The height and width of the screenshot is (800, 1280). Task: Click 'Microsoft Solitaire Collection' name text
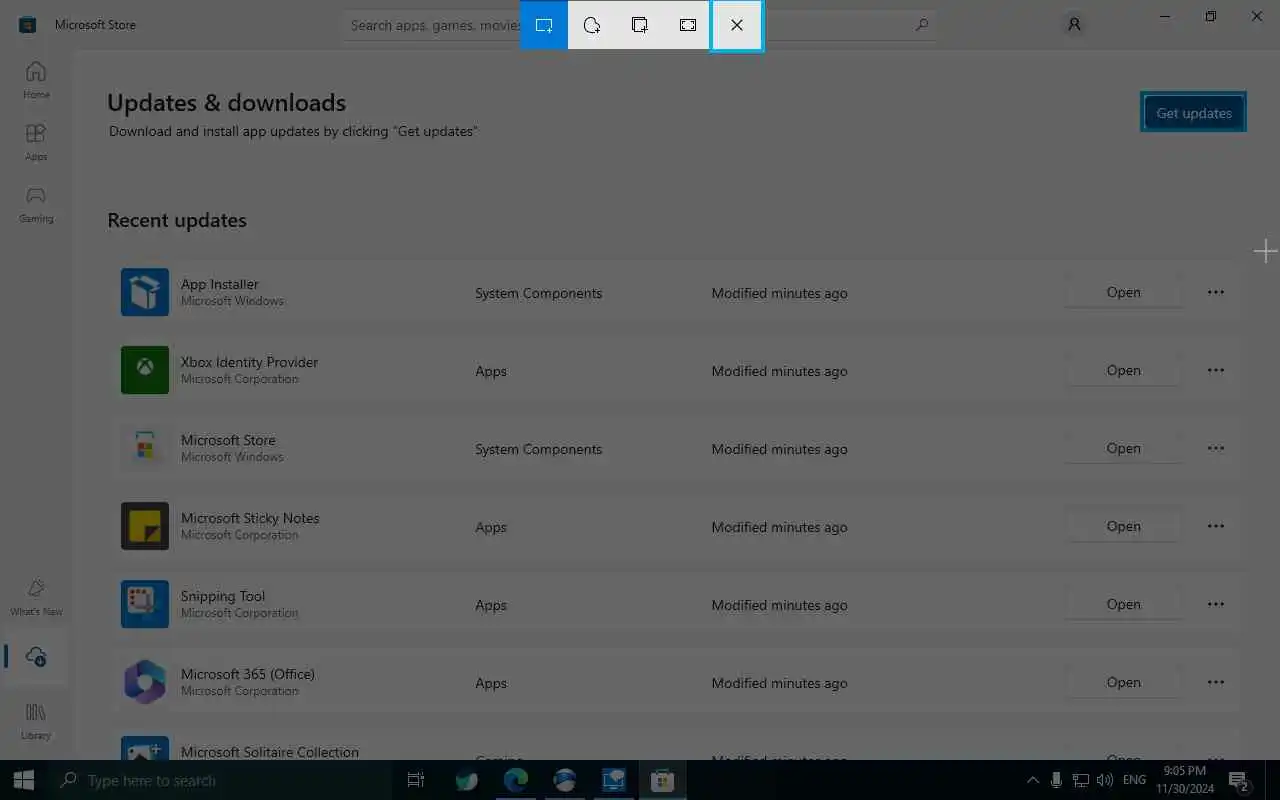pos(270,752)
